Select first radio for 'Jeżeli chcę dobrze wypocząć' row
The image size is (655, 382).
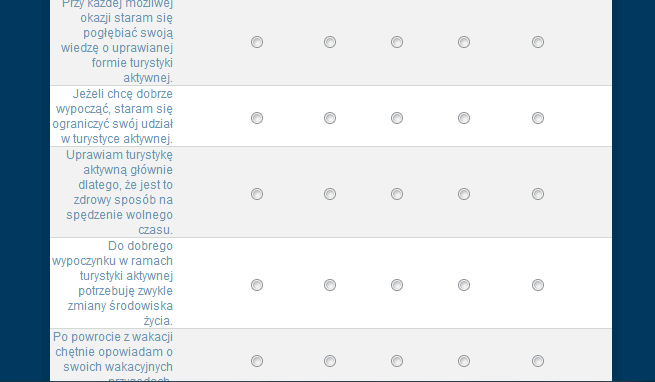coord(257,118)
